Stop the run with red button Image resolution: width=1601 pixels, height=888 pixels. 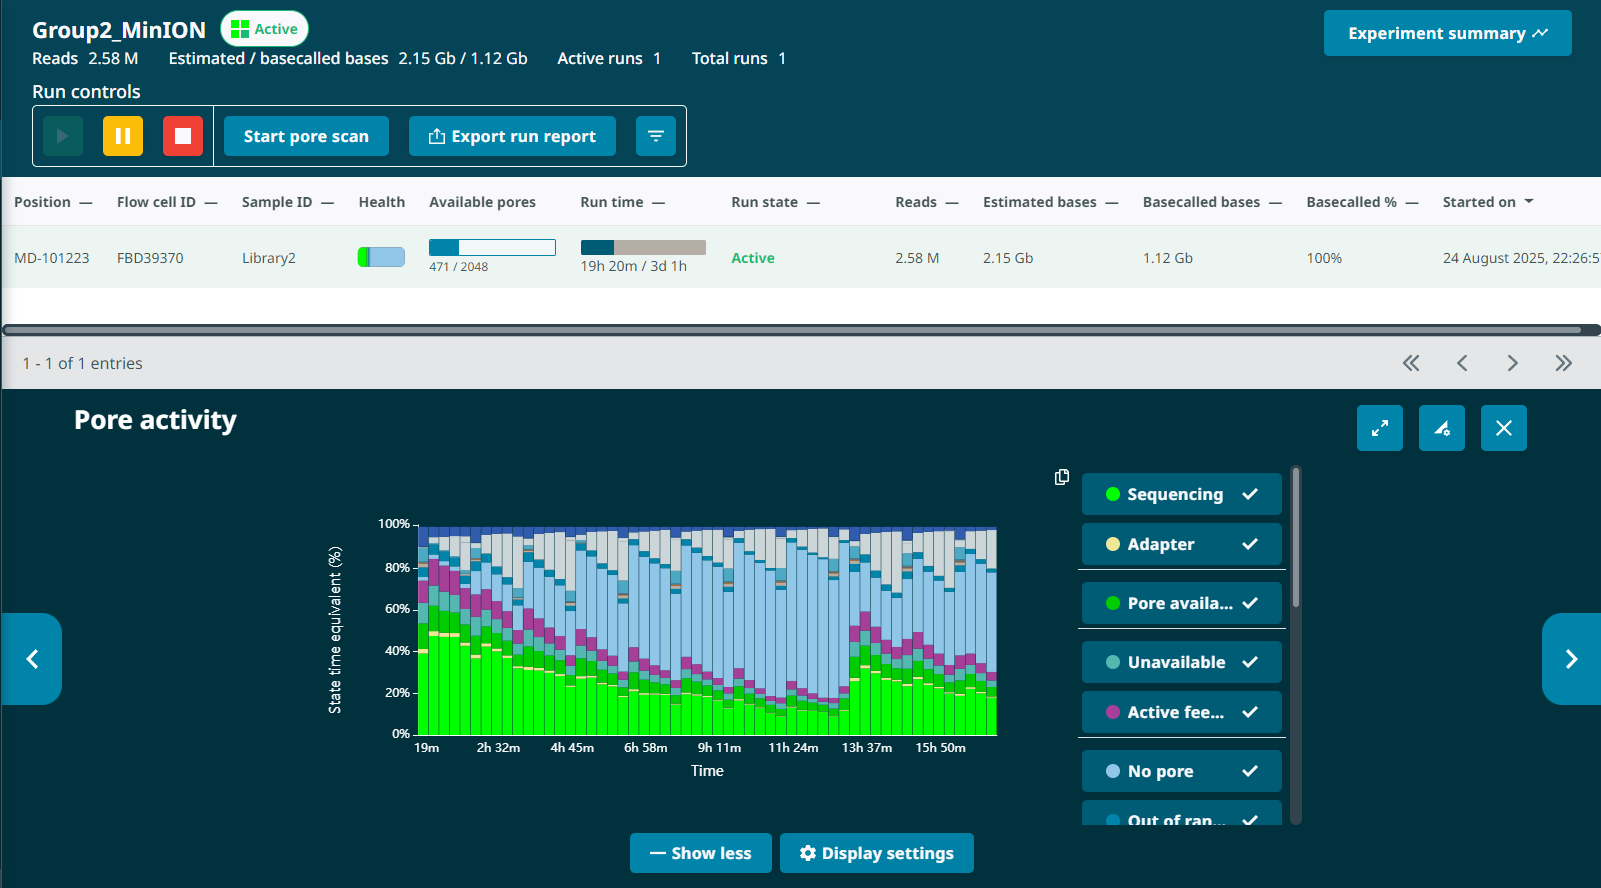183,136
